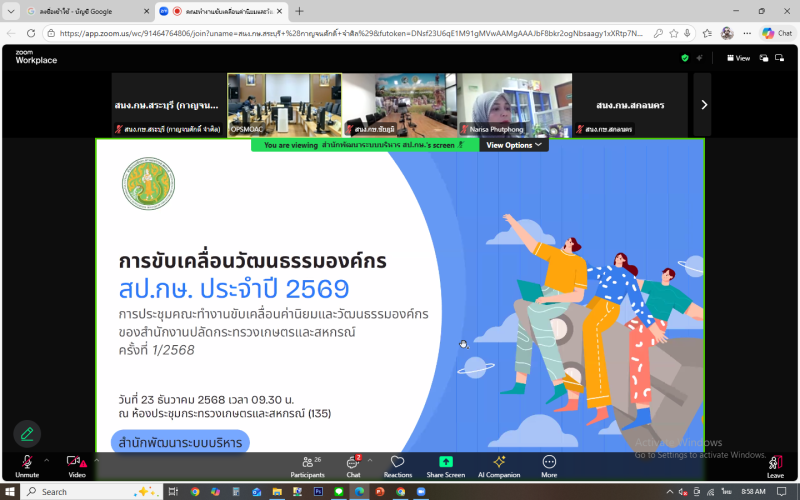Open the Chat panel
800x500 pixels.
click(353, 465)
